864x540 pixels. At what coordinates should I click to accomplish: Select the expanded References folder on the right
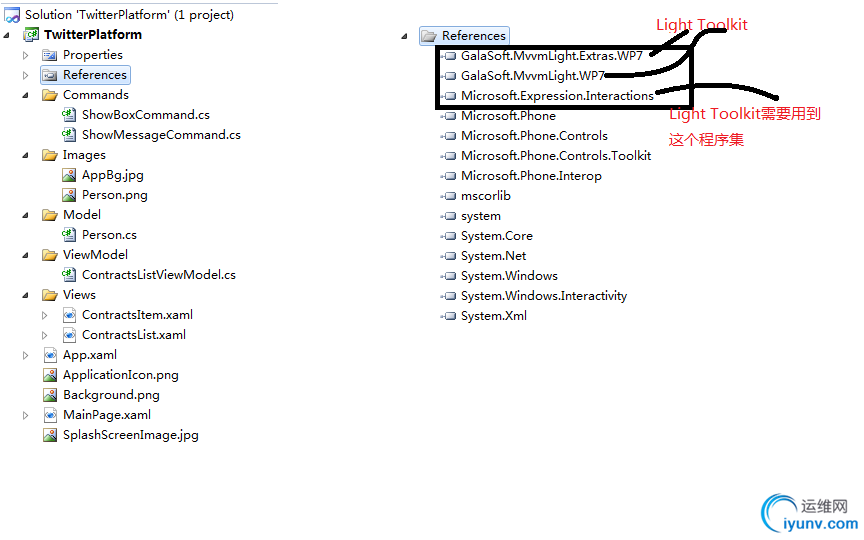pyautogui.click(x=464, y=36)
